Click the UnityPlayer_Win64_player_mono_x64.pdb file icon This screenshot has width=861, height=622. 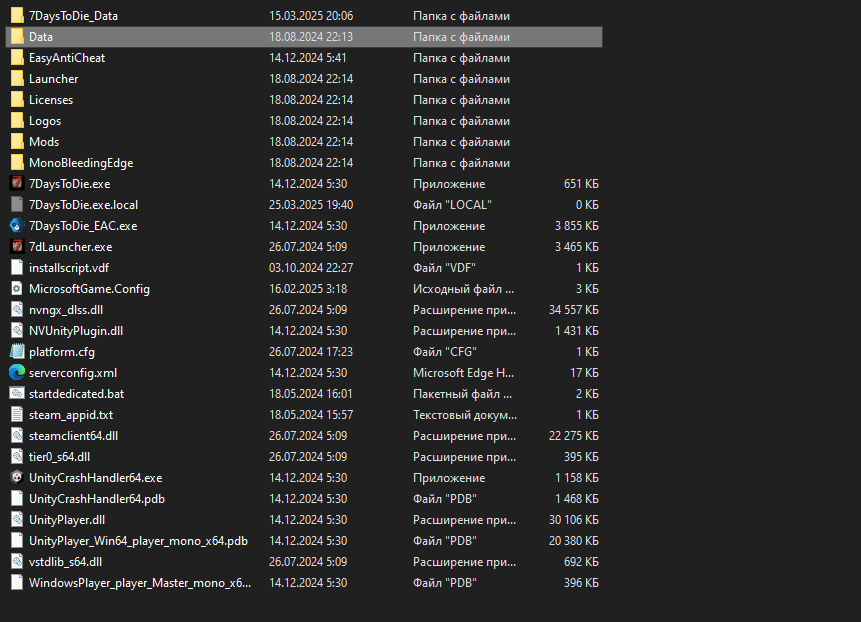(x=17, y=541)
